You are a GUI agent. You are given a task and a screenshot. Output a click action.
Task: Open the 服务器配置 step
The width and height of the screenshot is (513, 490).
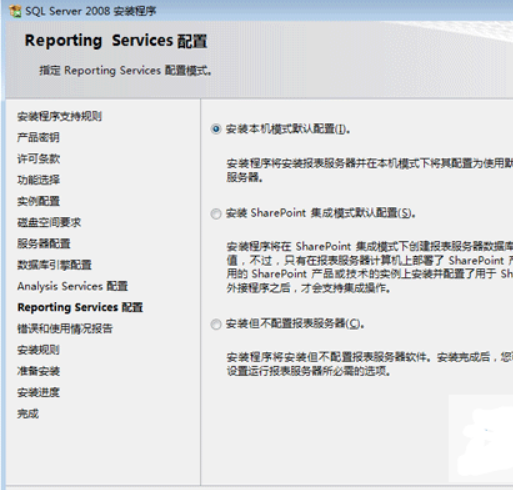44,243
